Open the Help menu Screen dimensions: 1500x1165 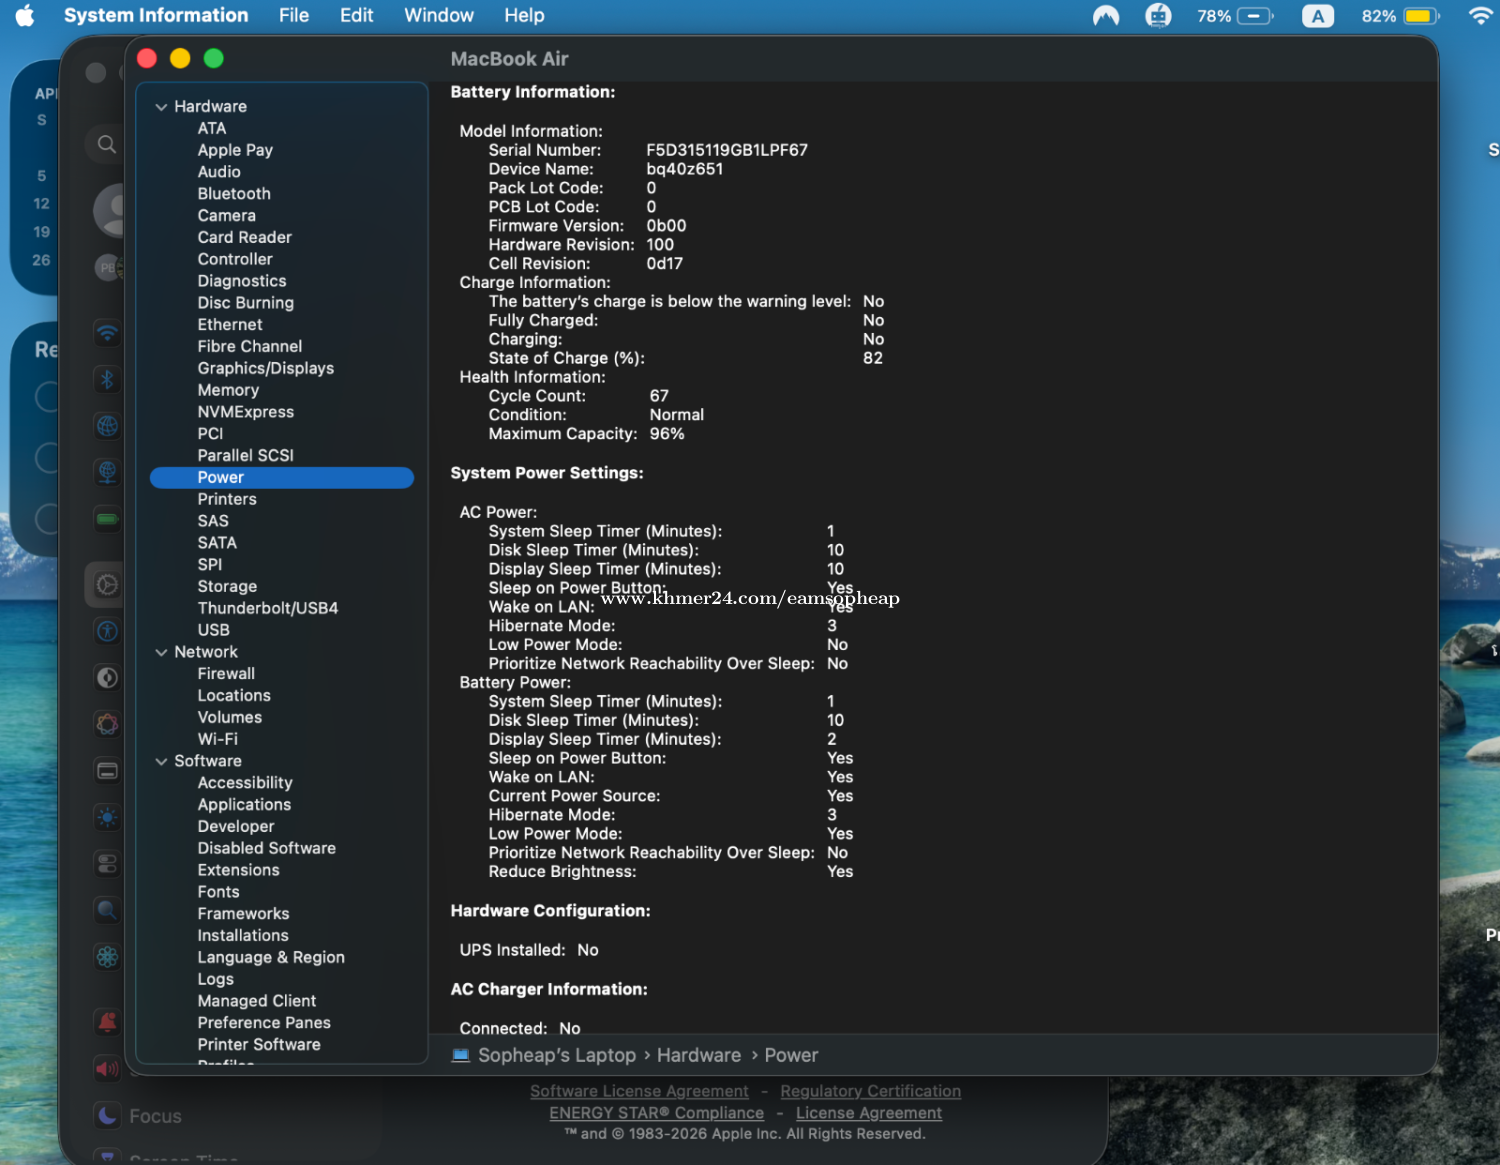(524, 15)
